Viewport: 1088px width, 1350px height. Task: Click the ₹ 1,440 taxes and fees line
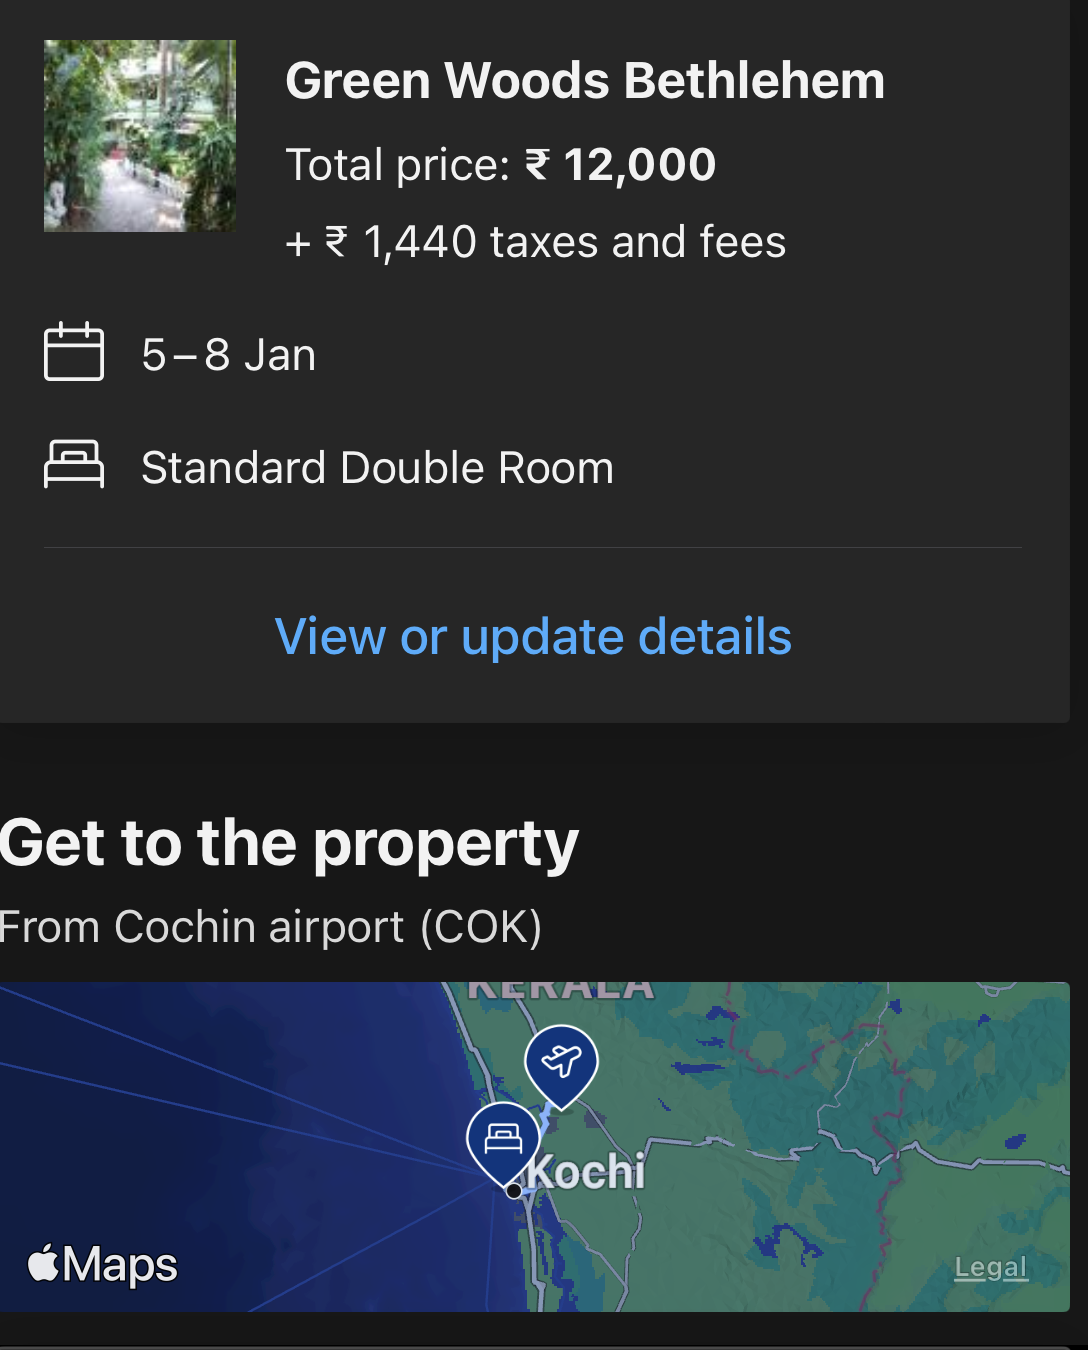(536, 242)
